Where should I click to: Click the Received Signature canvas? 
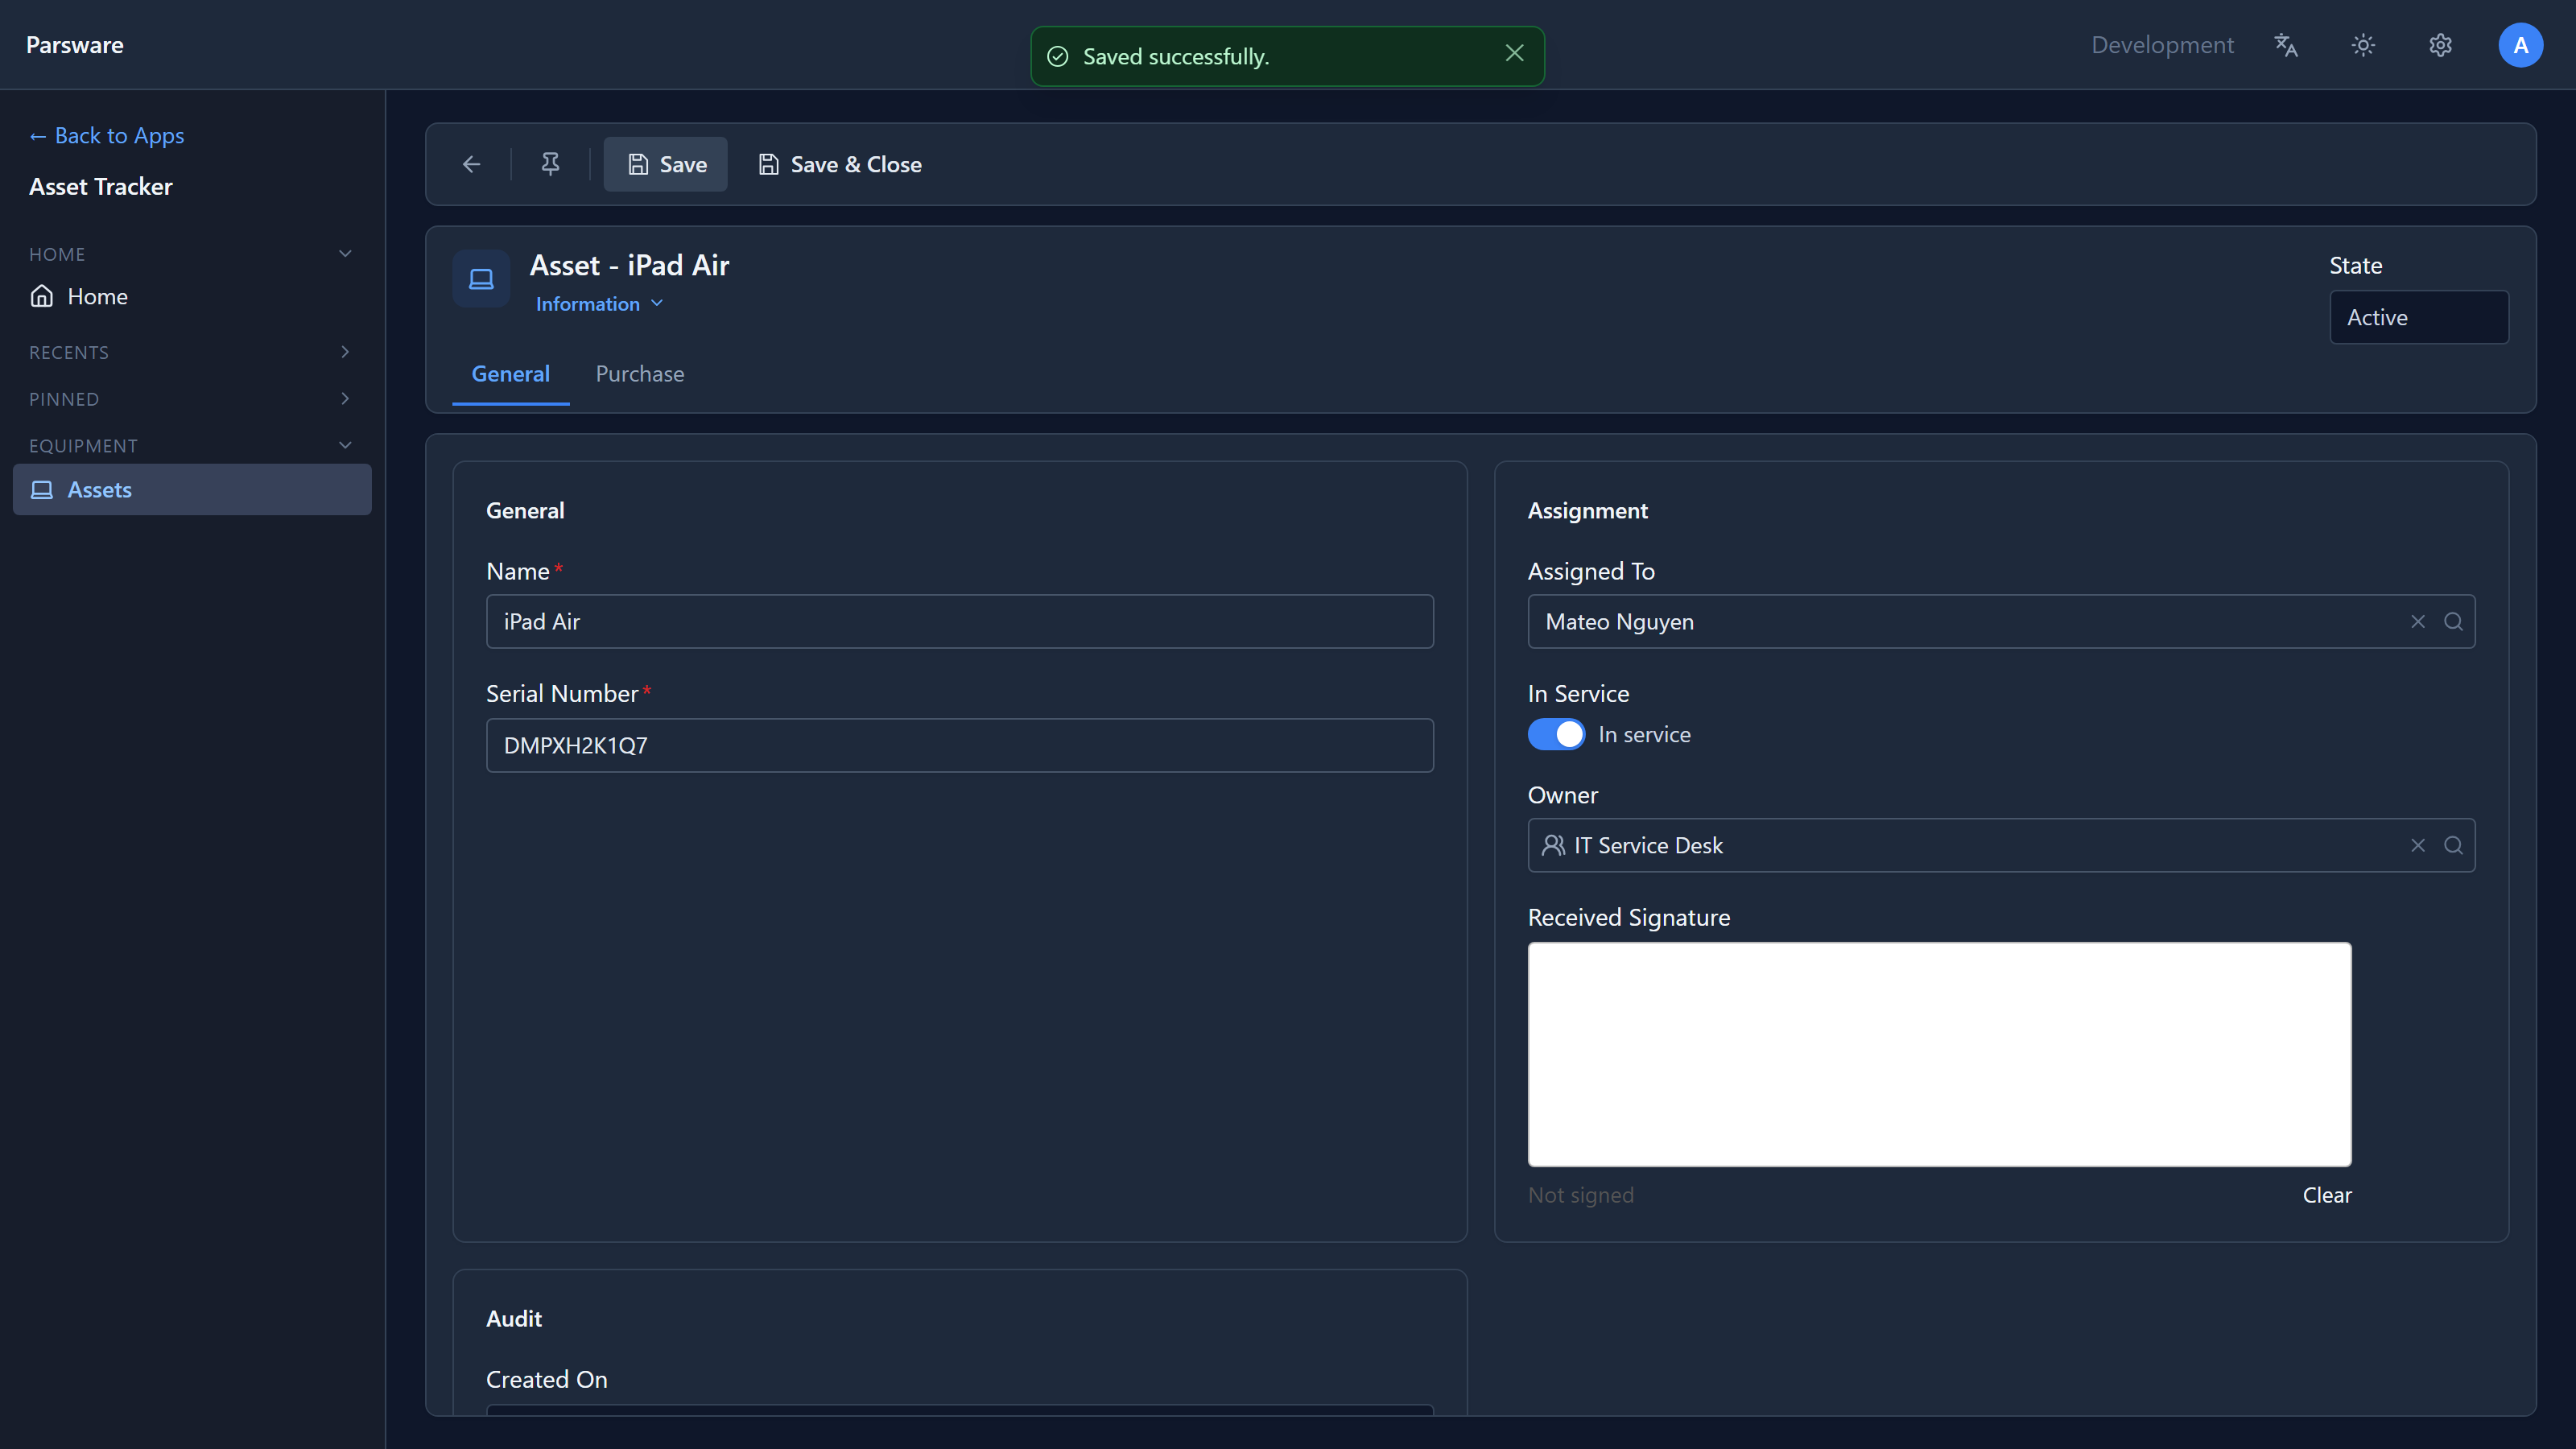(x=1939, y=1054)
